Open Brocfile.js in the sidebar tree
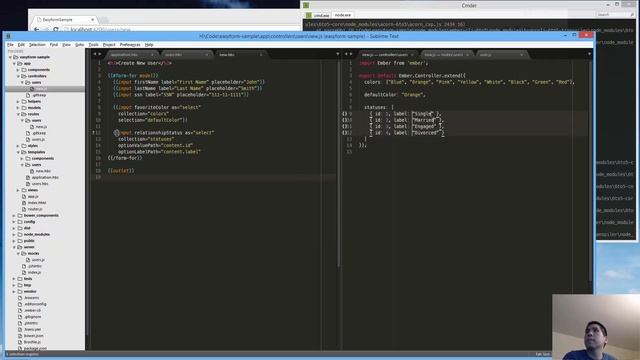Image resolution: width=640 pixels, height=360 pixels. tap(32, 342)
